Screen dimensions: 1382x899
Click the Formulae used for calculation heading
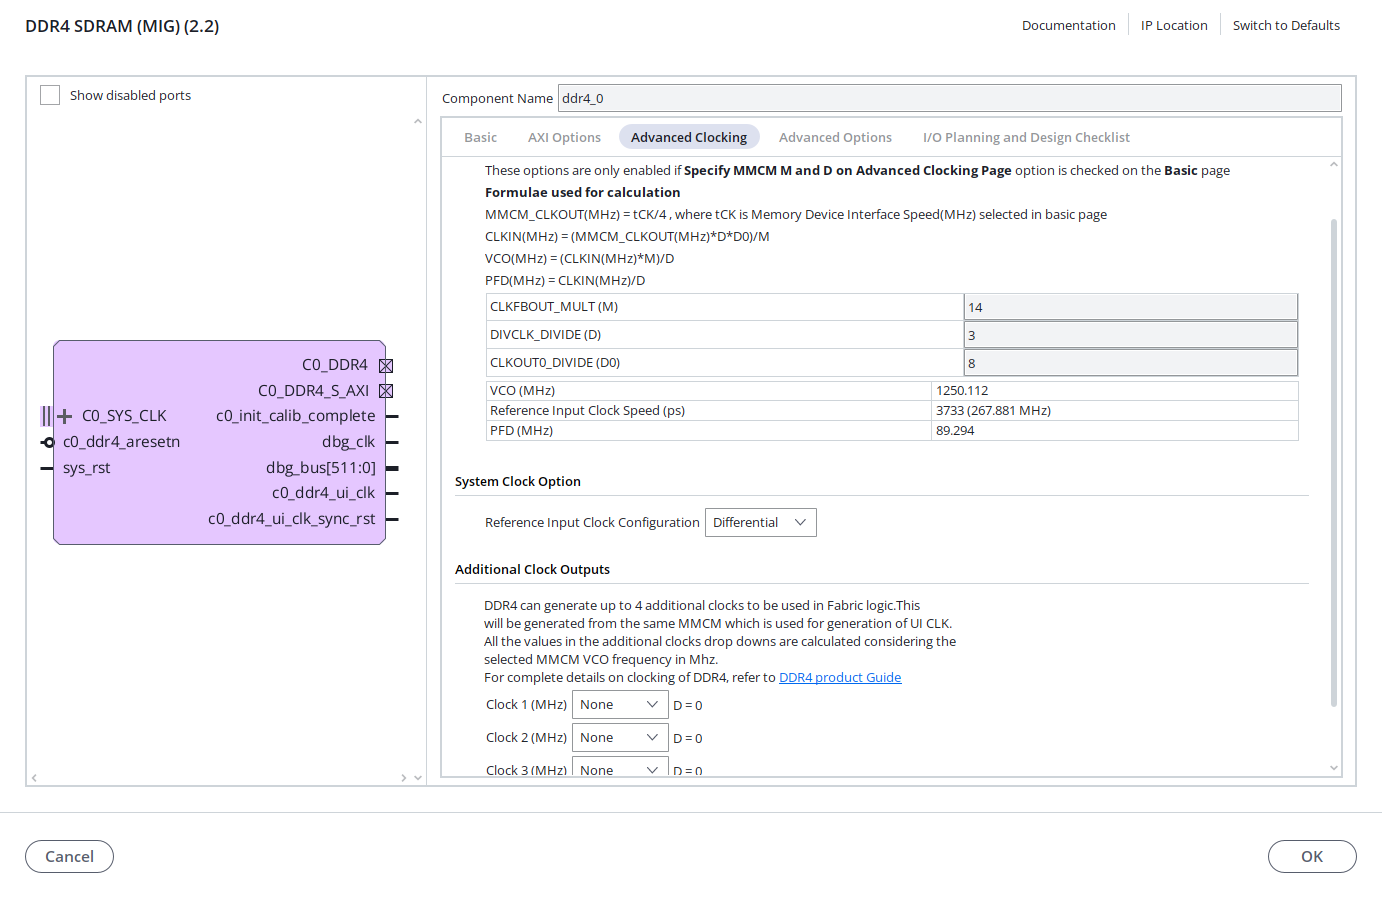(582, 192)
